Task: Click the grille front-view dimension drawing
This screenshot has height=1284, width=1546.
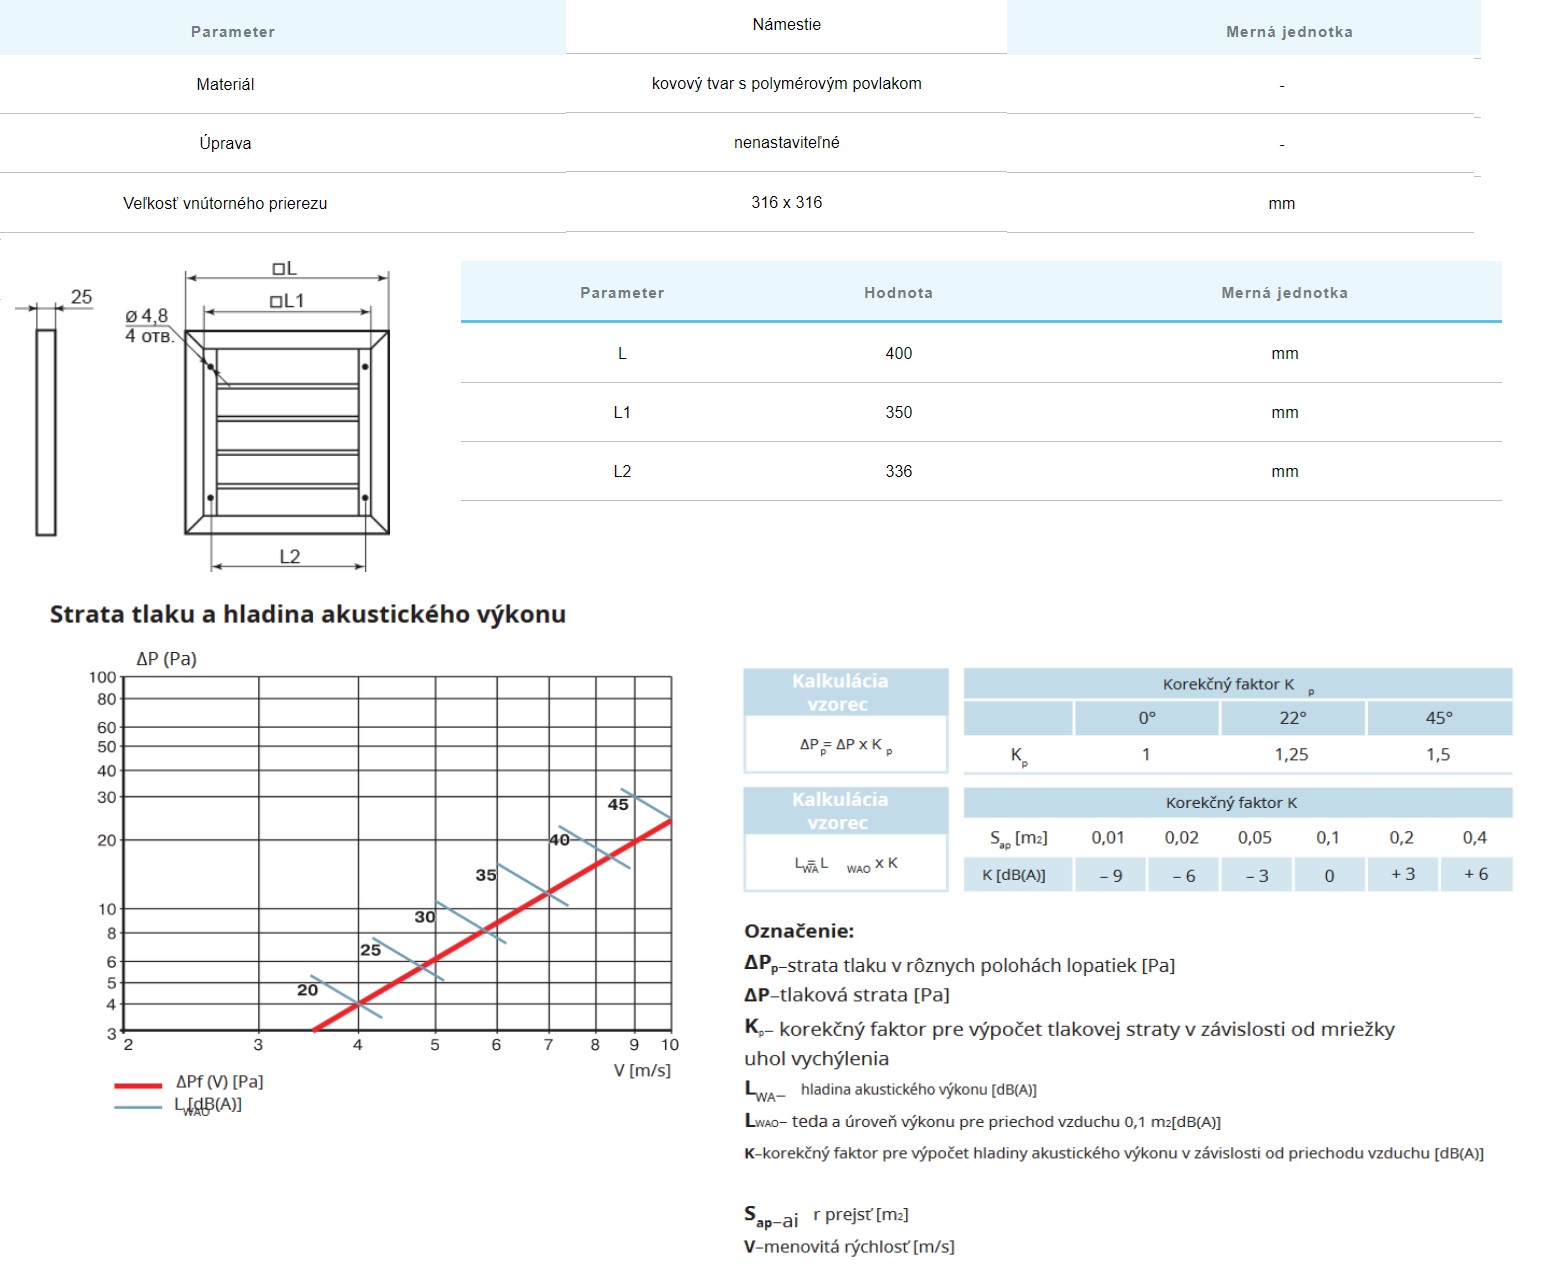Action: (x=287, y=432)
